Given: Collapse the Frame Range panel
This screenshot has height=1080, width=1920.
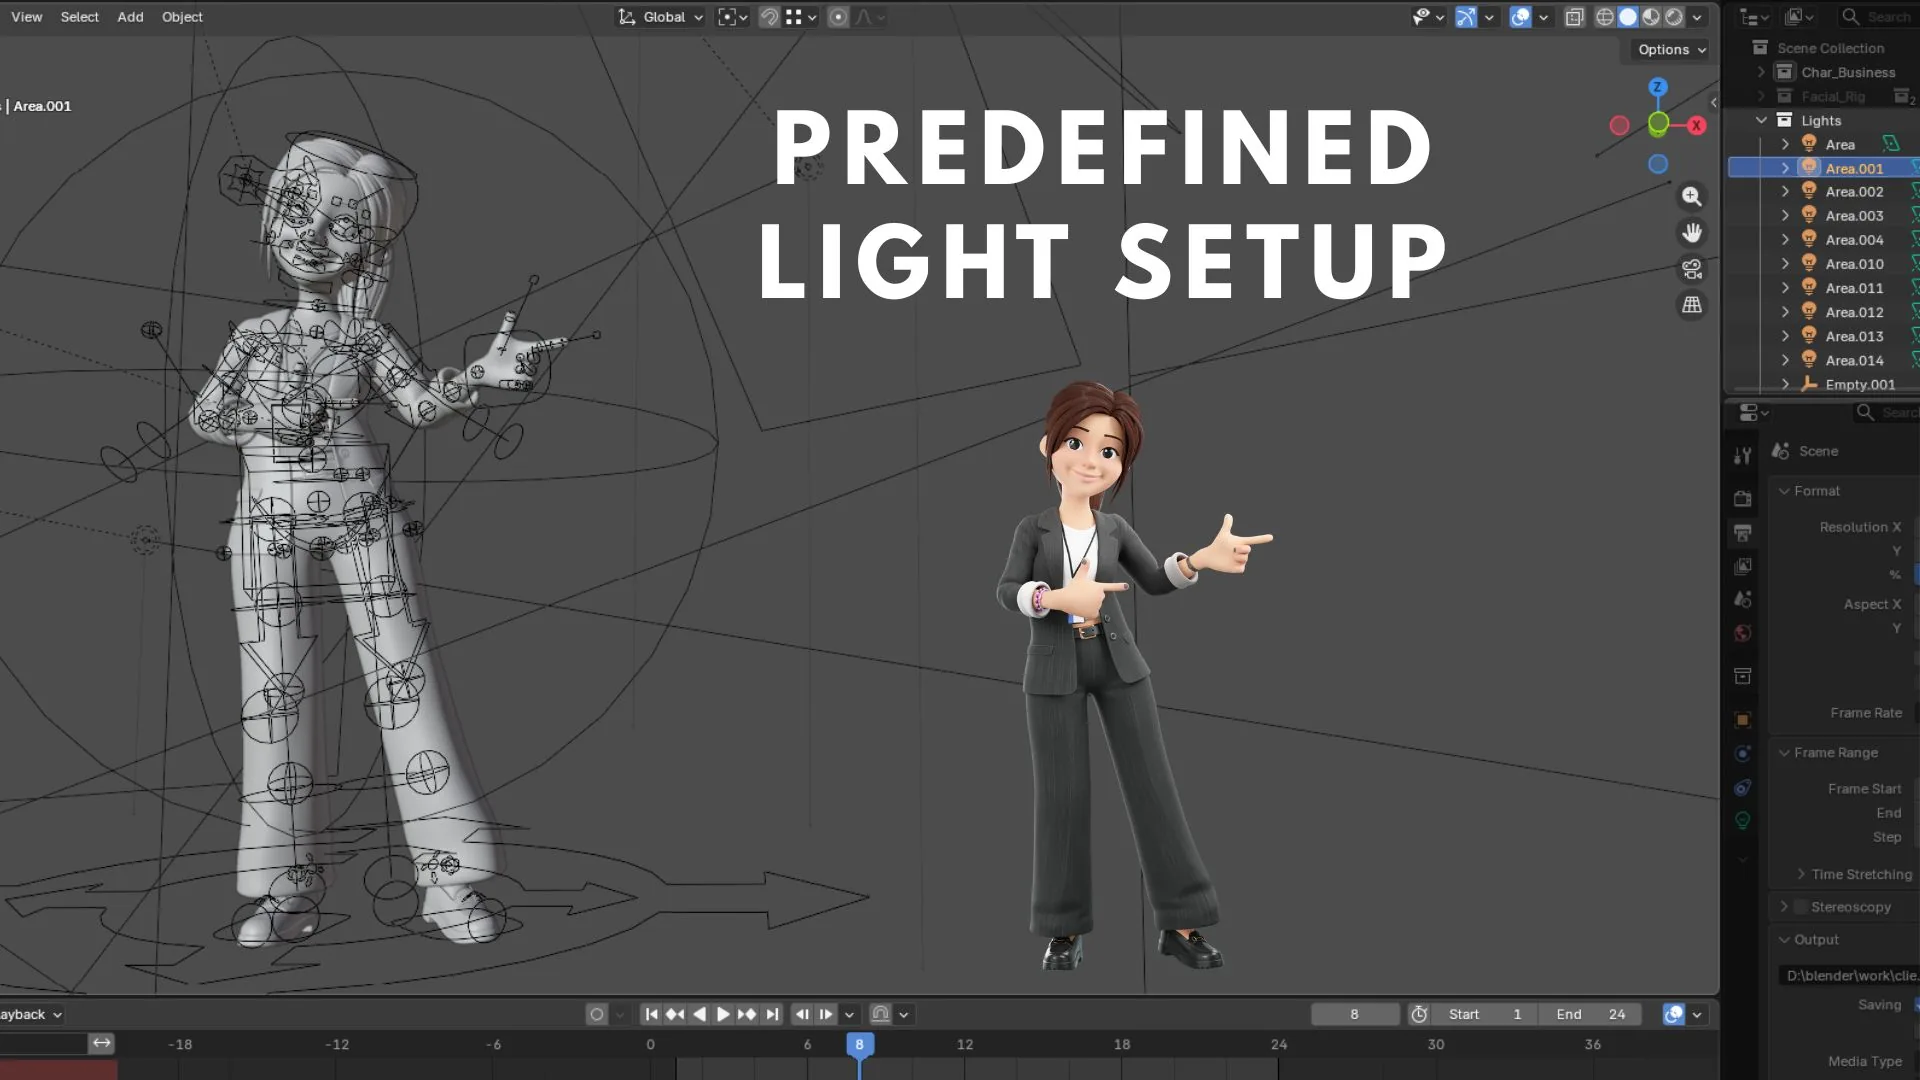Looking at the screenshot, I should (x=1784, y=753).
